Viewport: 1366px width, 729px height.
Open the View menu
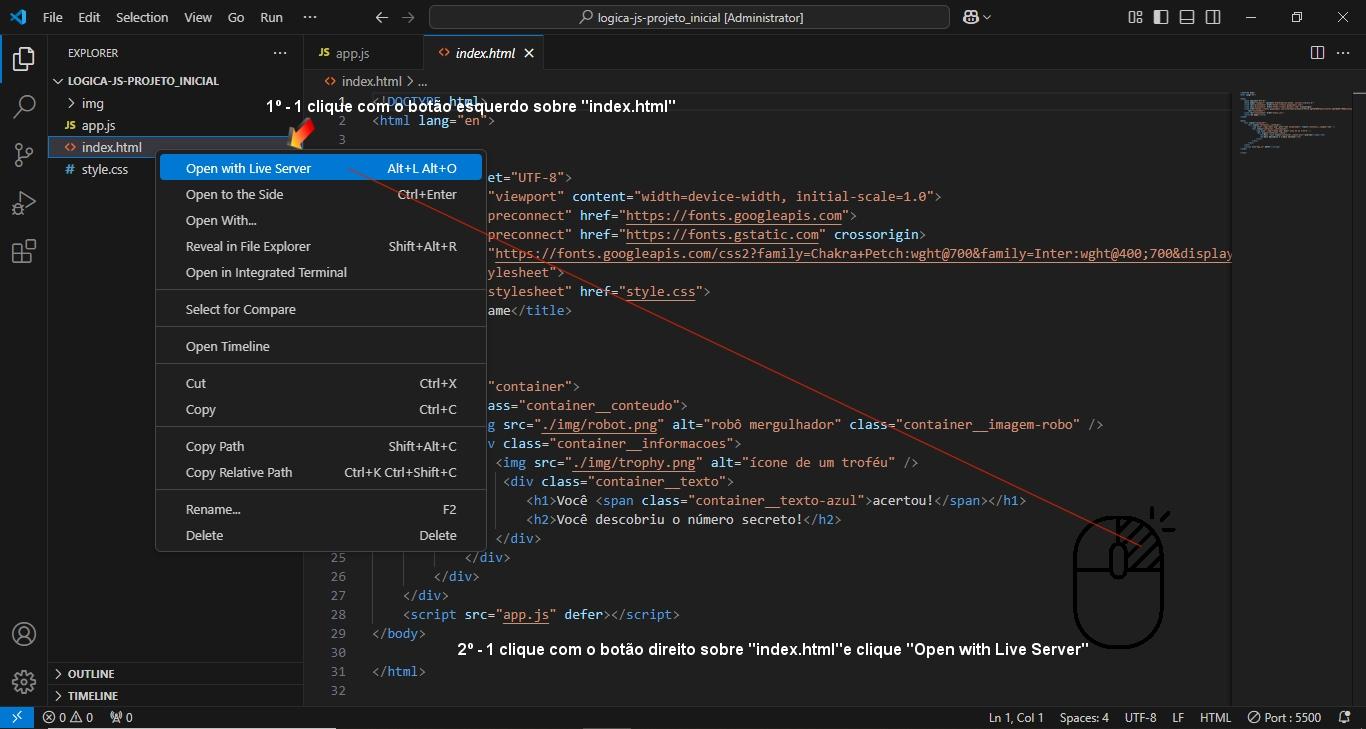(x=198, y=17)
